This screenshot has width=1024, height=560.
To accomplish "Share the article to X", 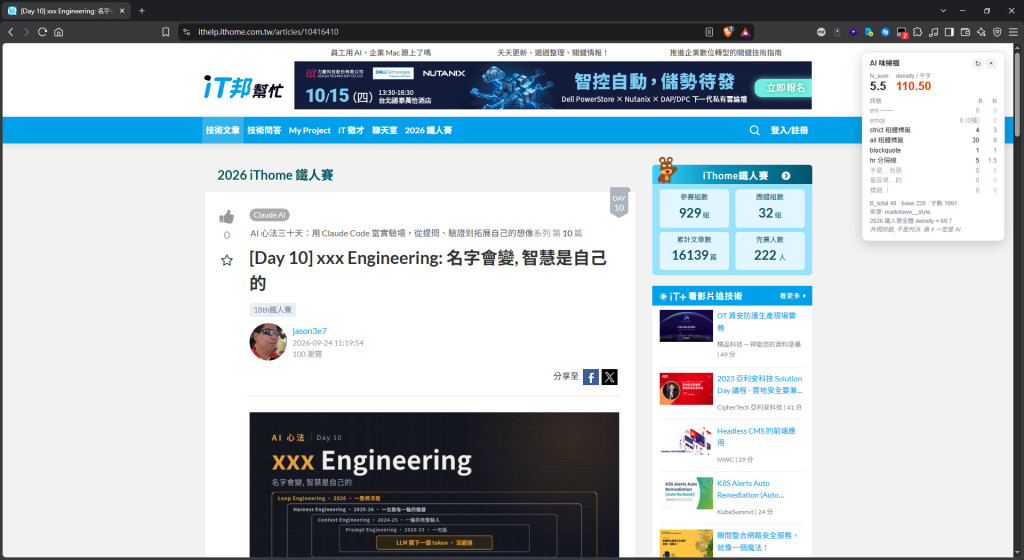I will click(609, 377).
